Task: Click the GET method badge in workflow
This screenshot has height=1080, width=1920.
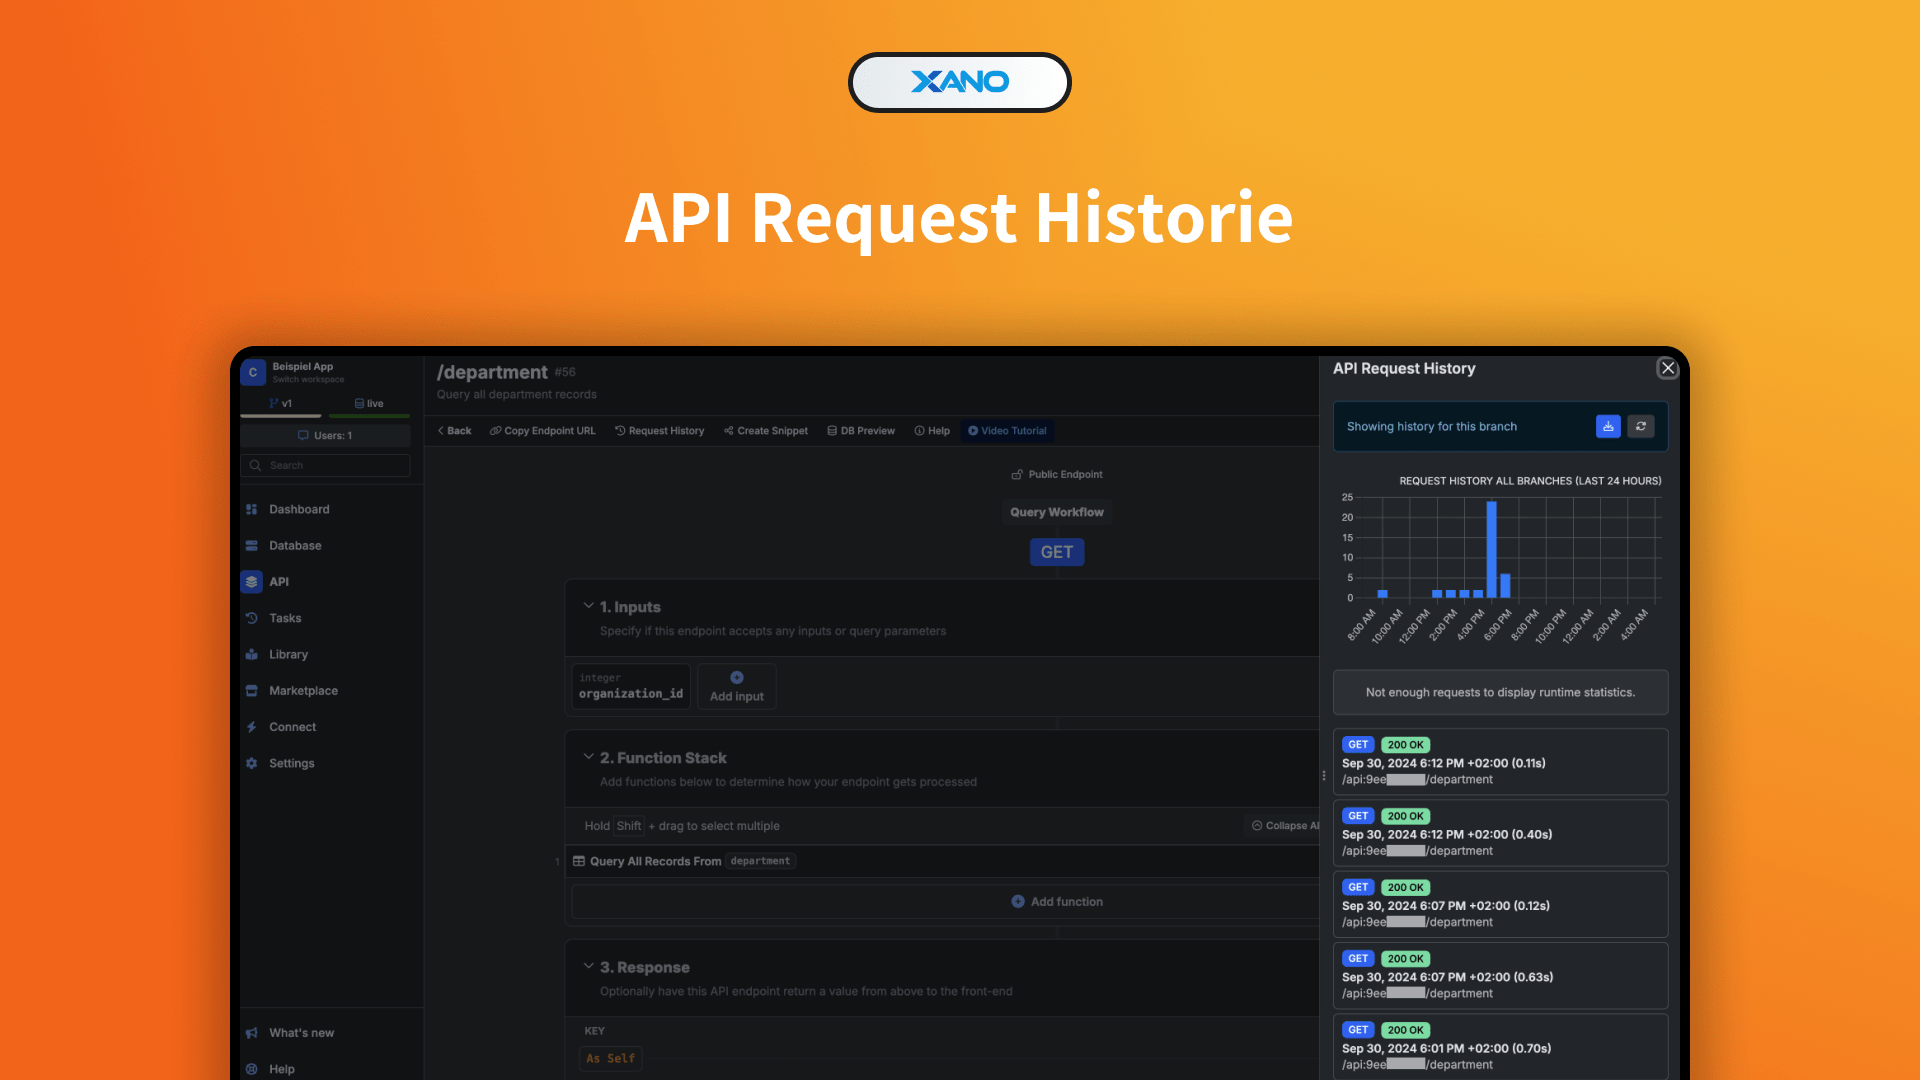Action: click(x=1057, y=552)
